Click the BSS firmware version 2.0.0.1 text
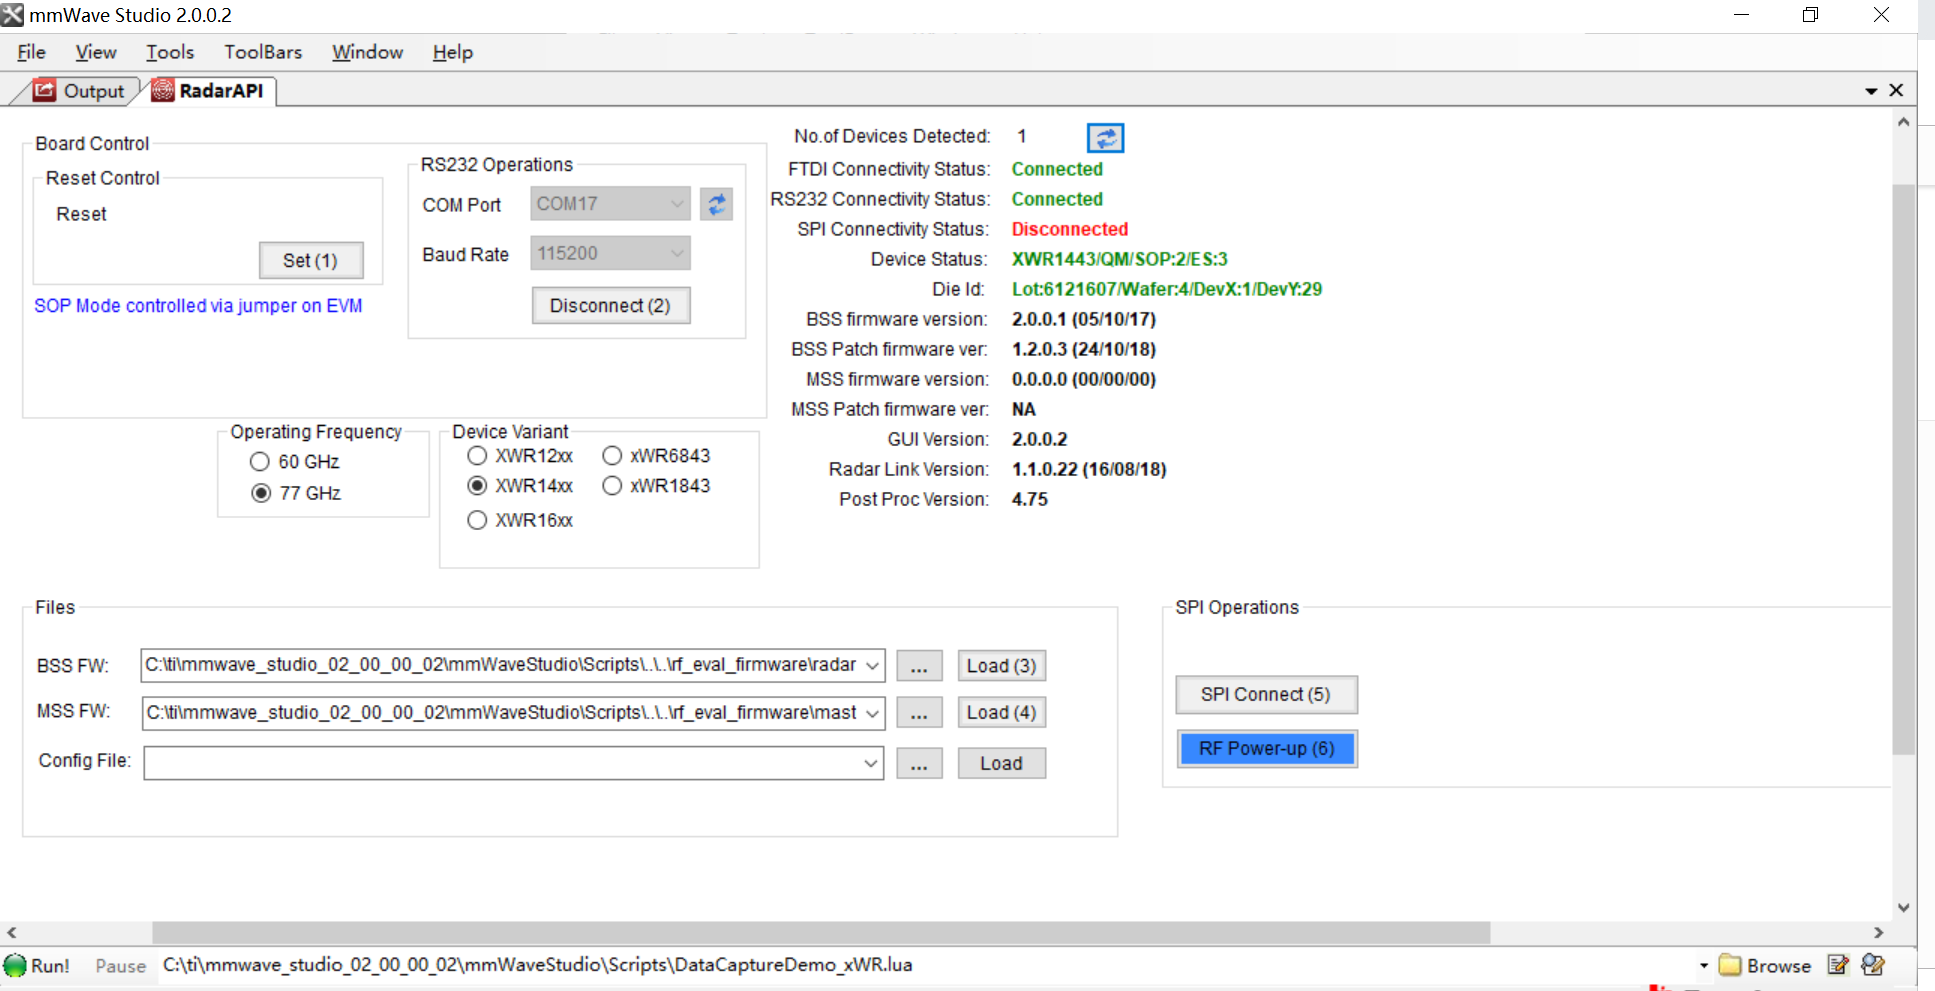 (1083, 319)
